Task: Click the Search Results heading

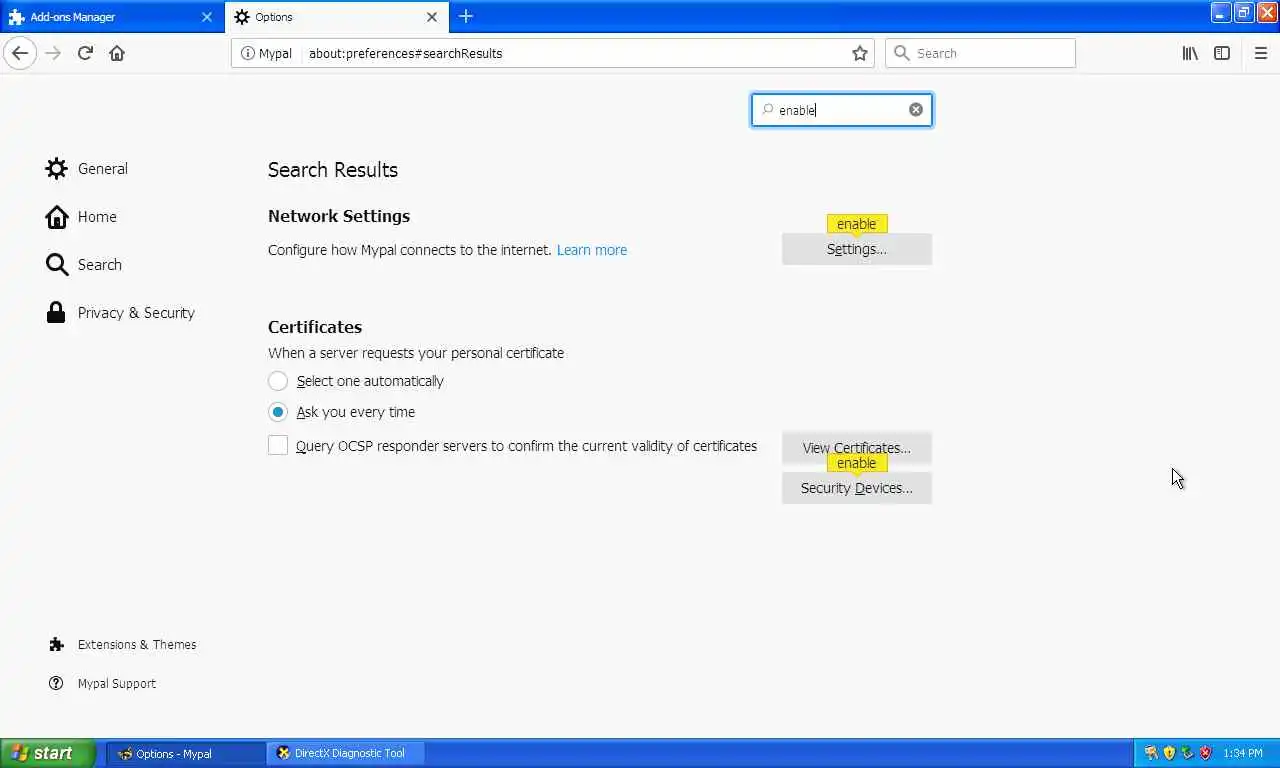Action: coord(333,170)
